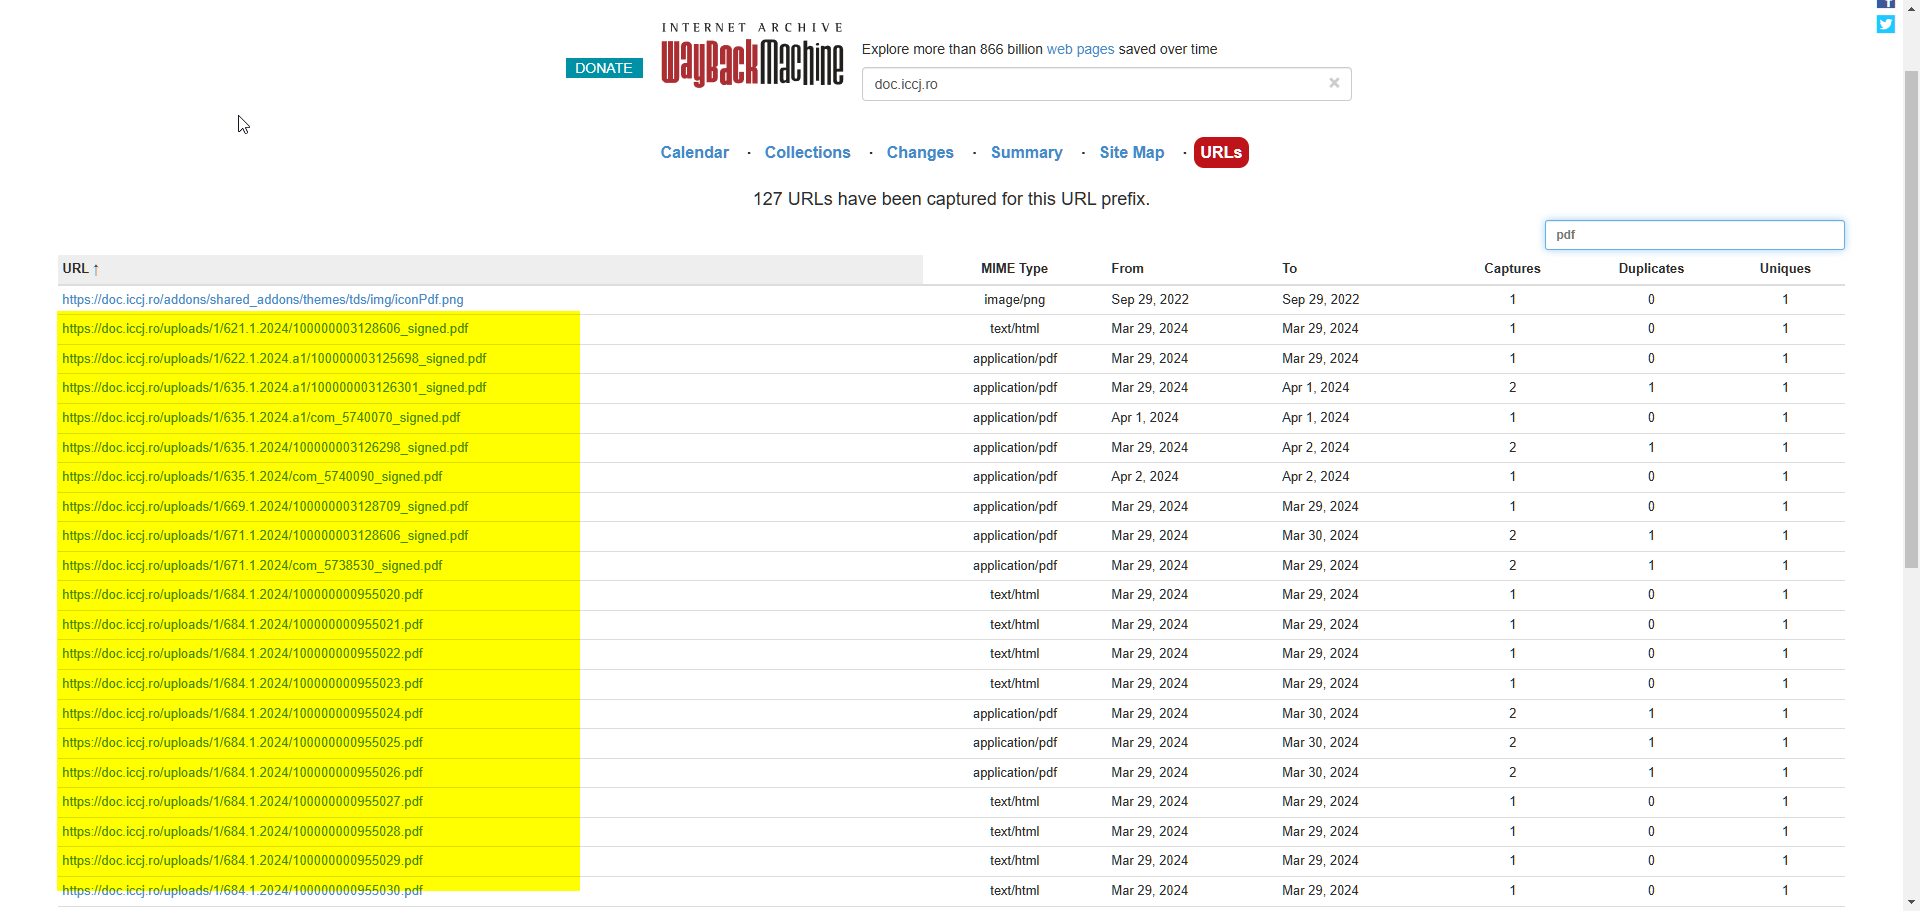Sort by MIME Type column

1013,268
